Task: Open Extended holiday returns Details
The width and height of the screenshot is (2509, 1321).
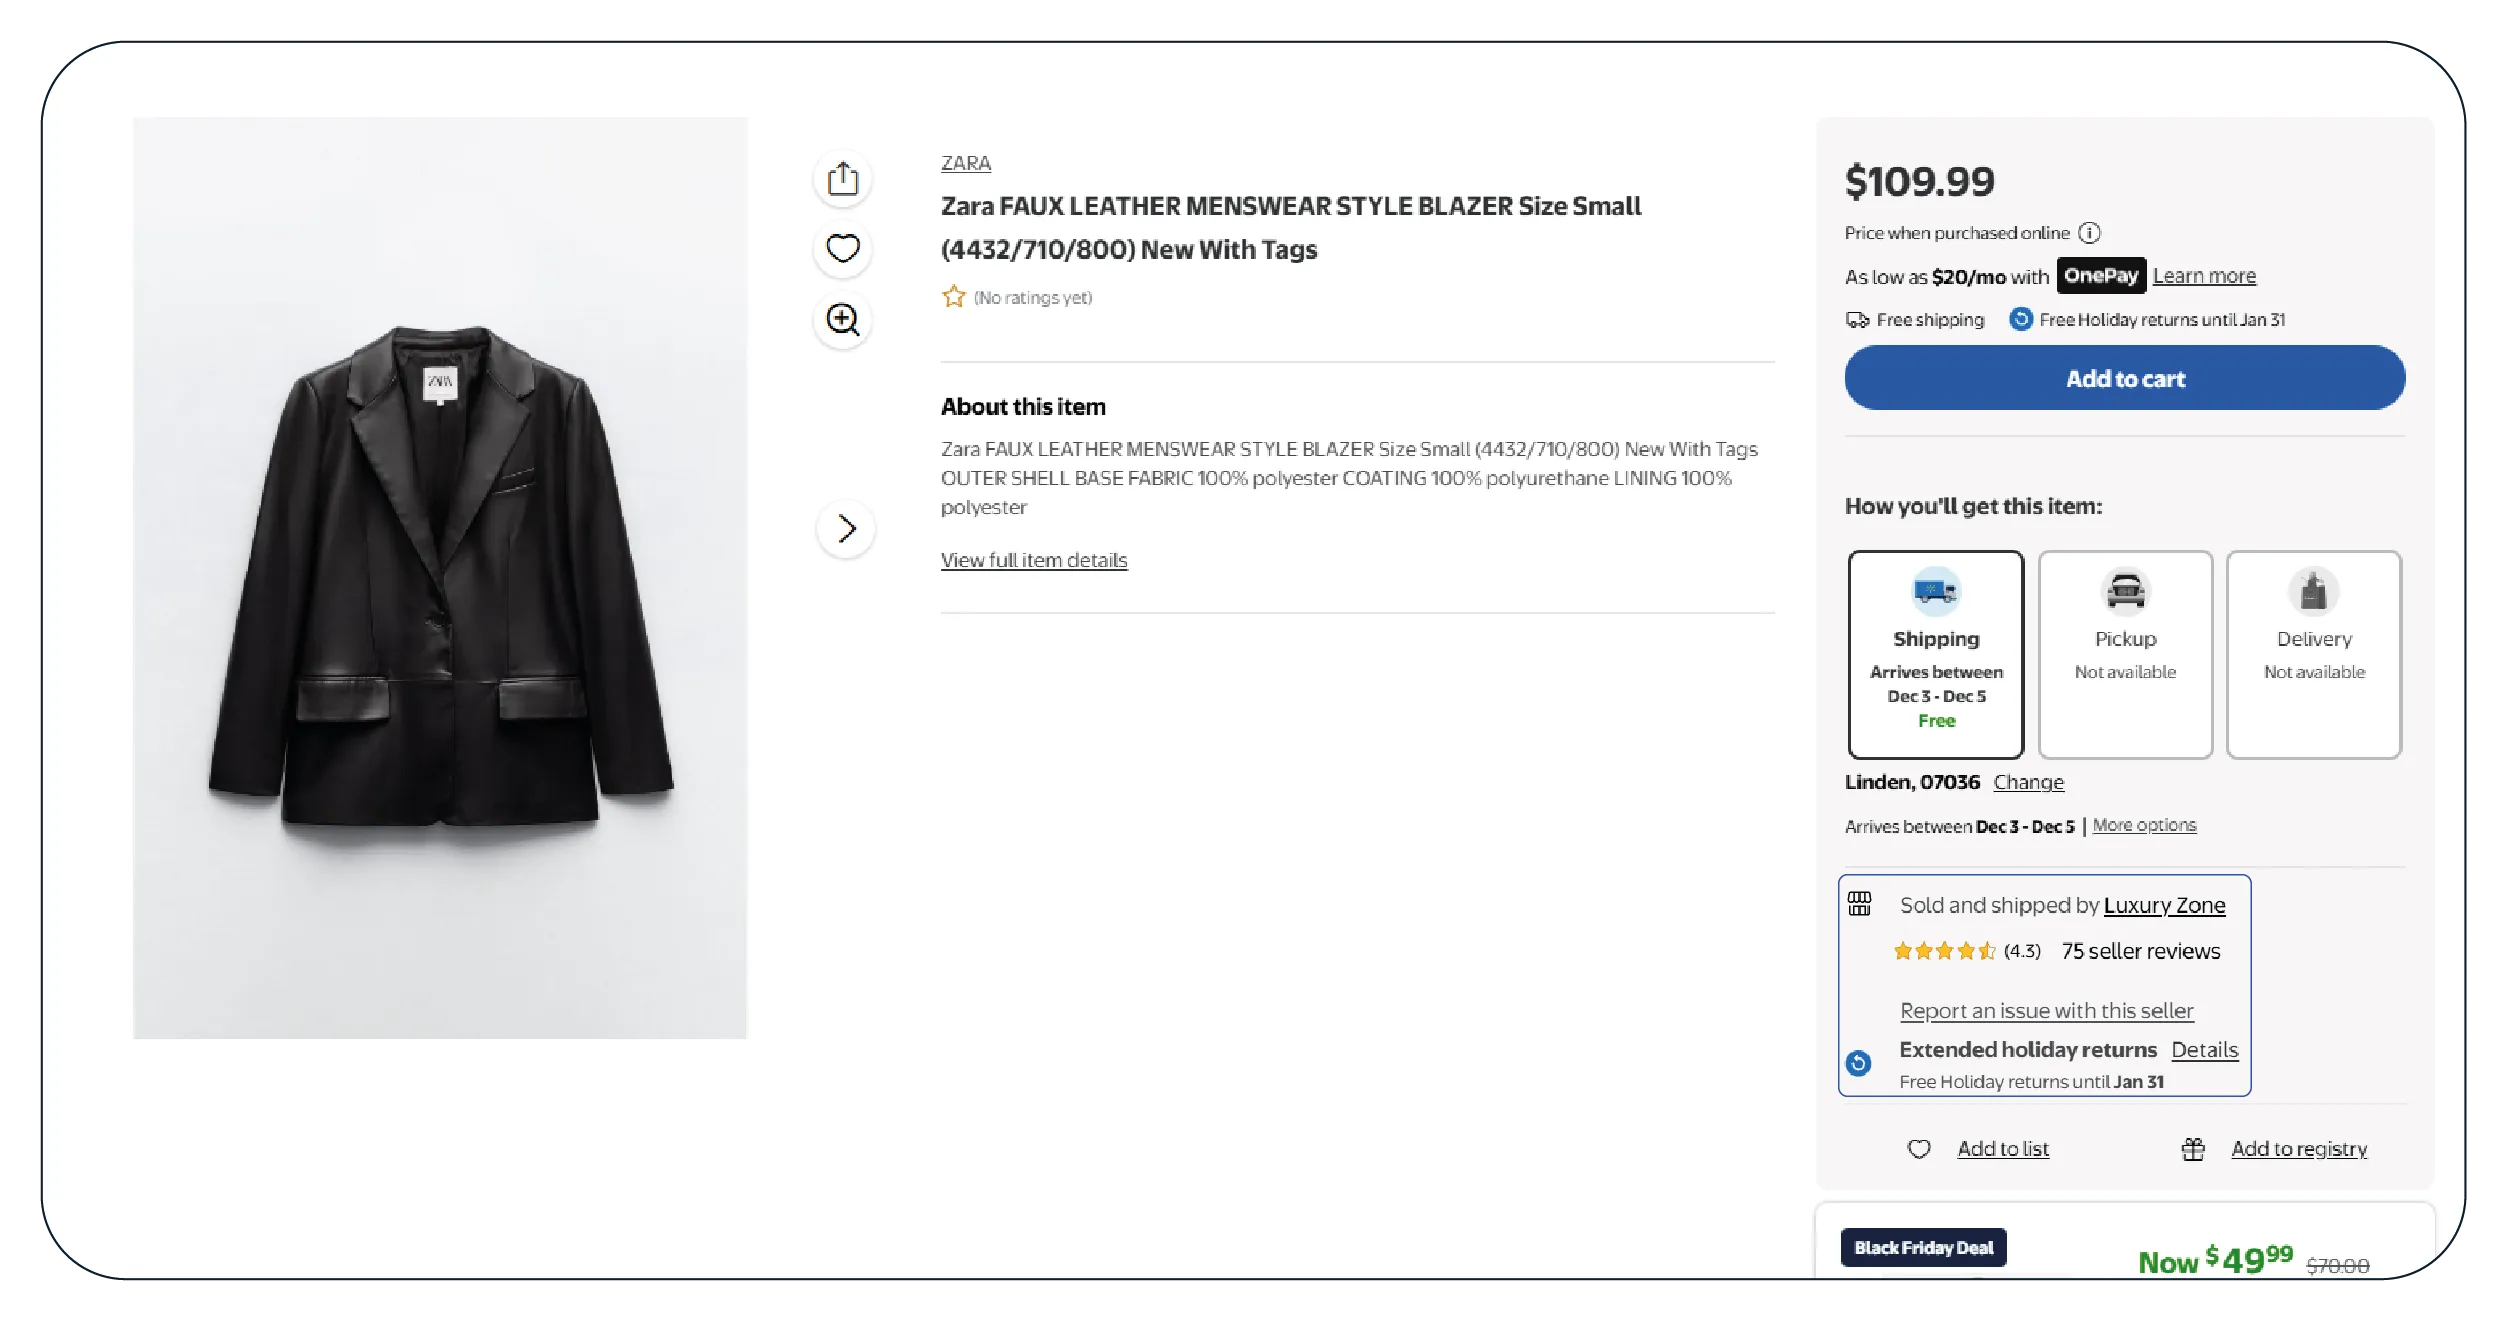Action: 2204,1049
